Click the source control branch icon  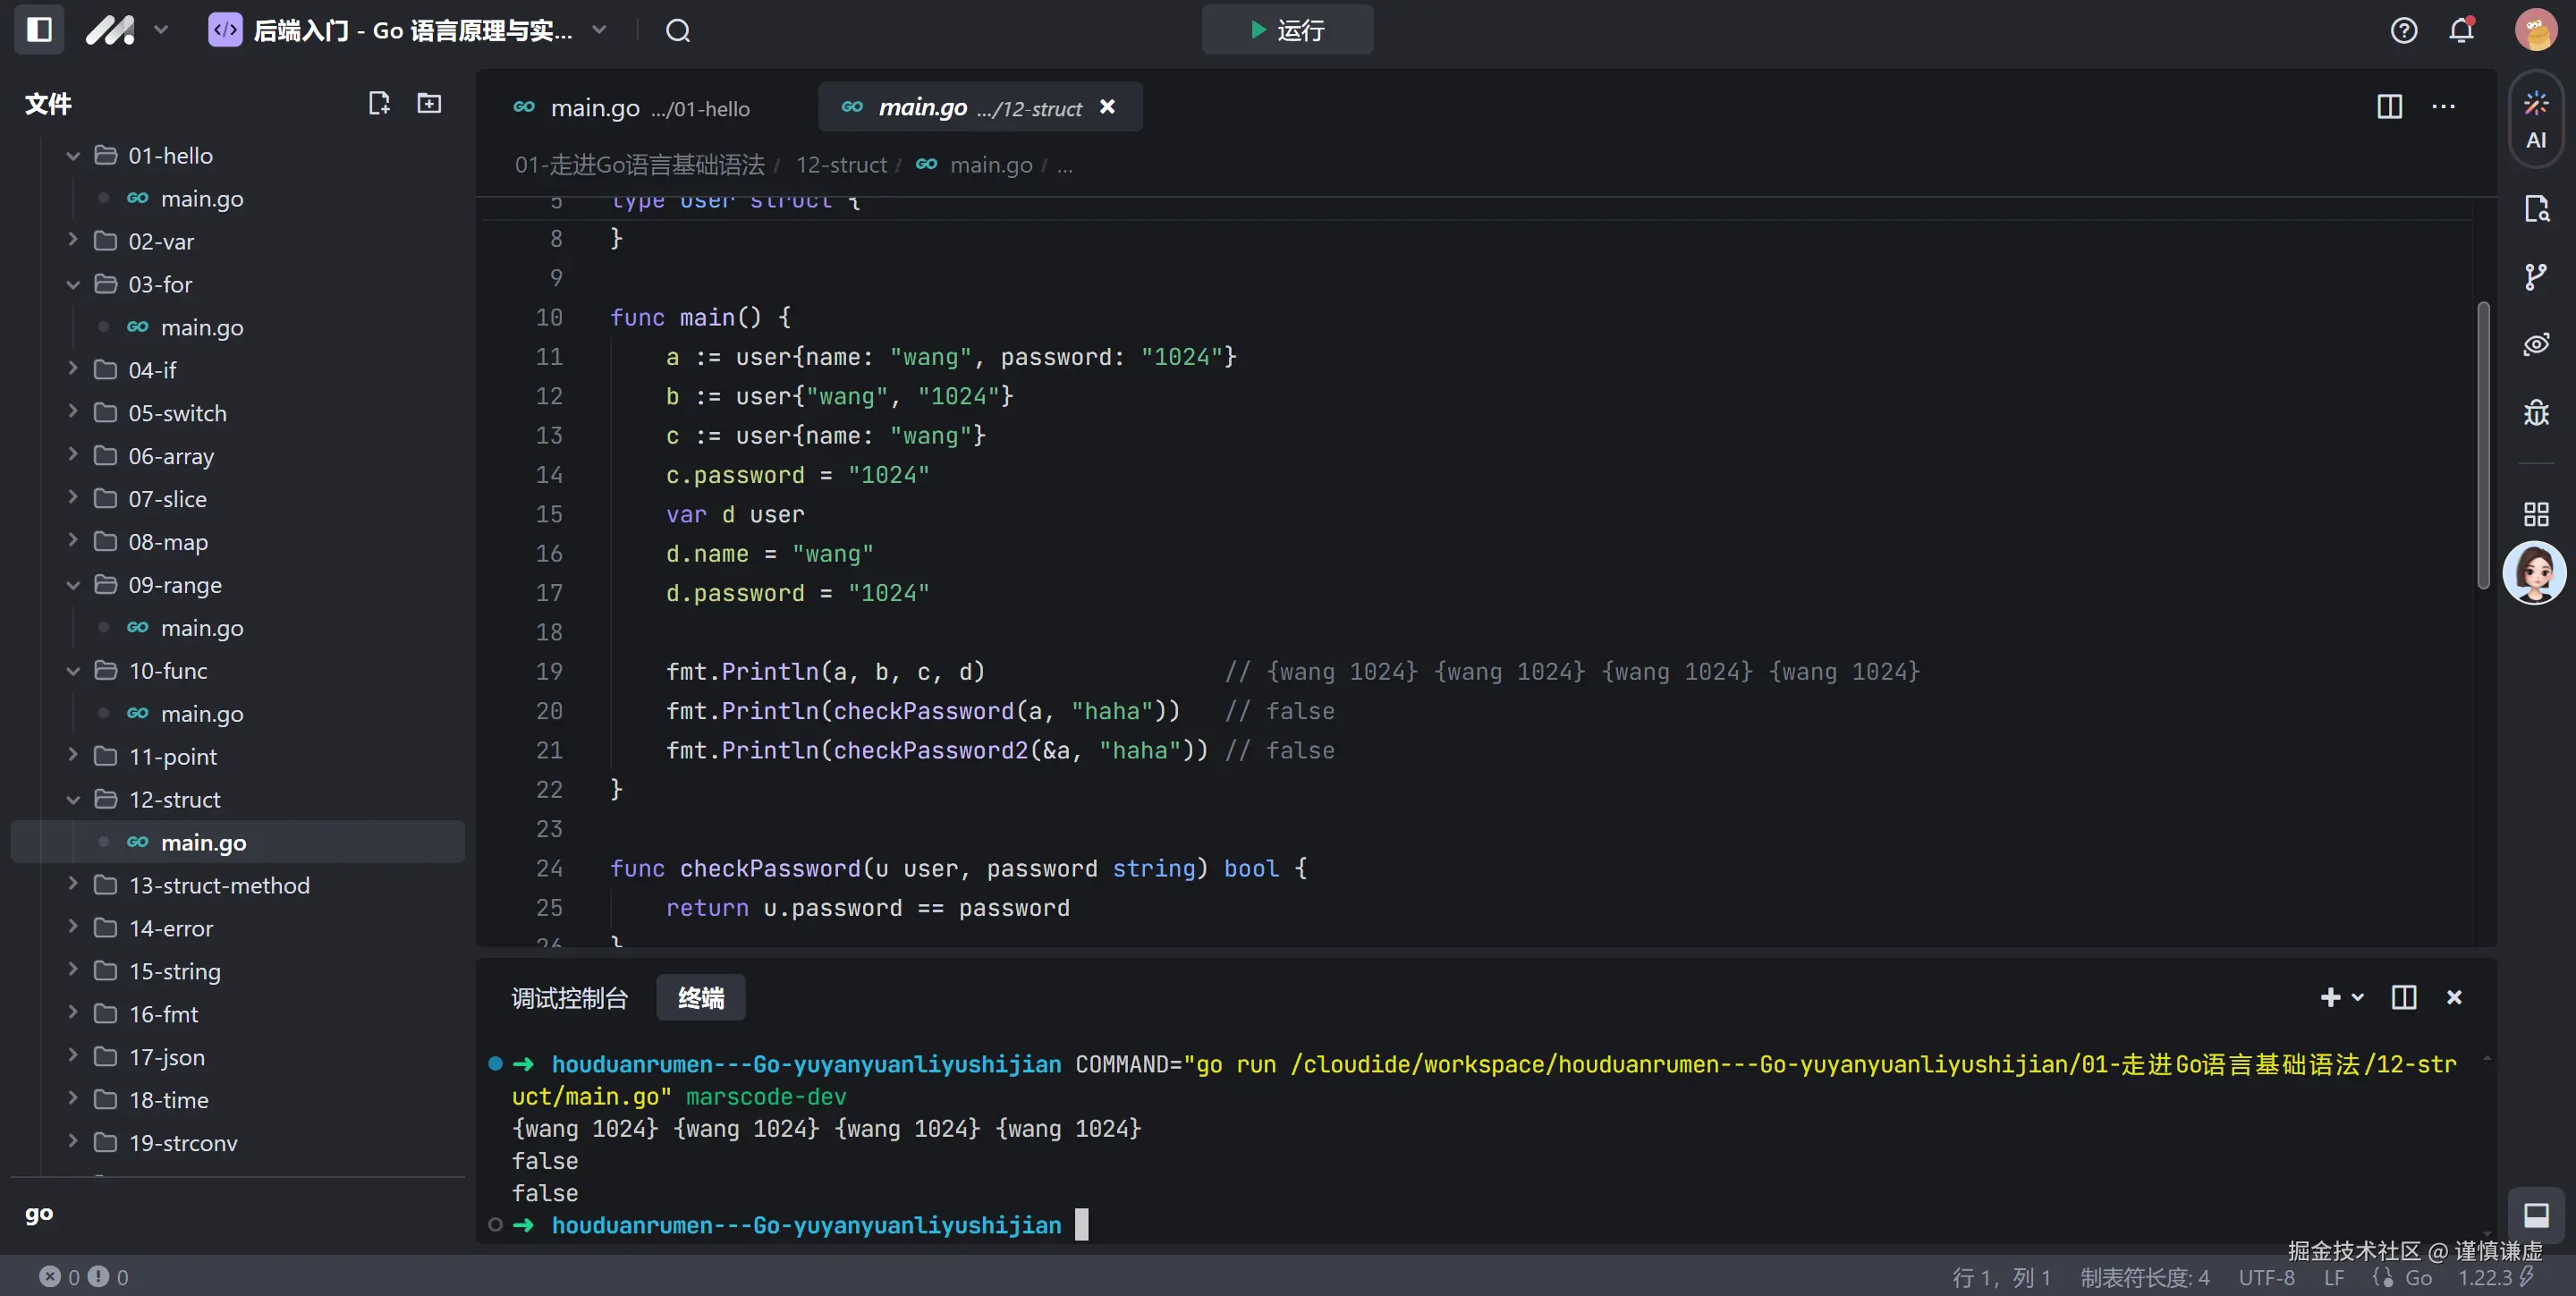(x=2535, y=277)
